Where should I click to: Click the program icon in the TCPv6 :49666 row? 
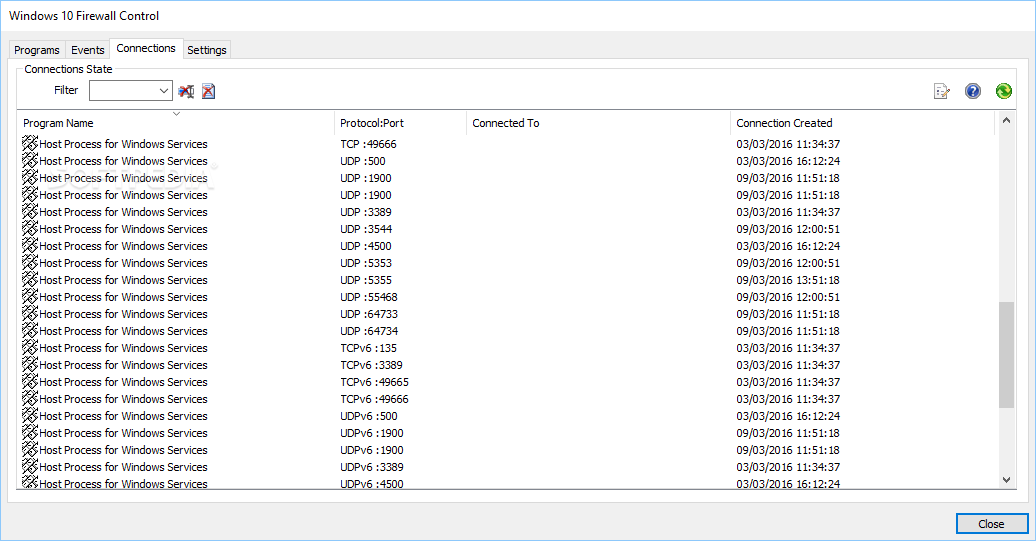[30, 398]
